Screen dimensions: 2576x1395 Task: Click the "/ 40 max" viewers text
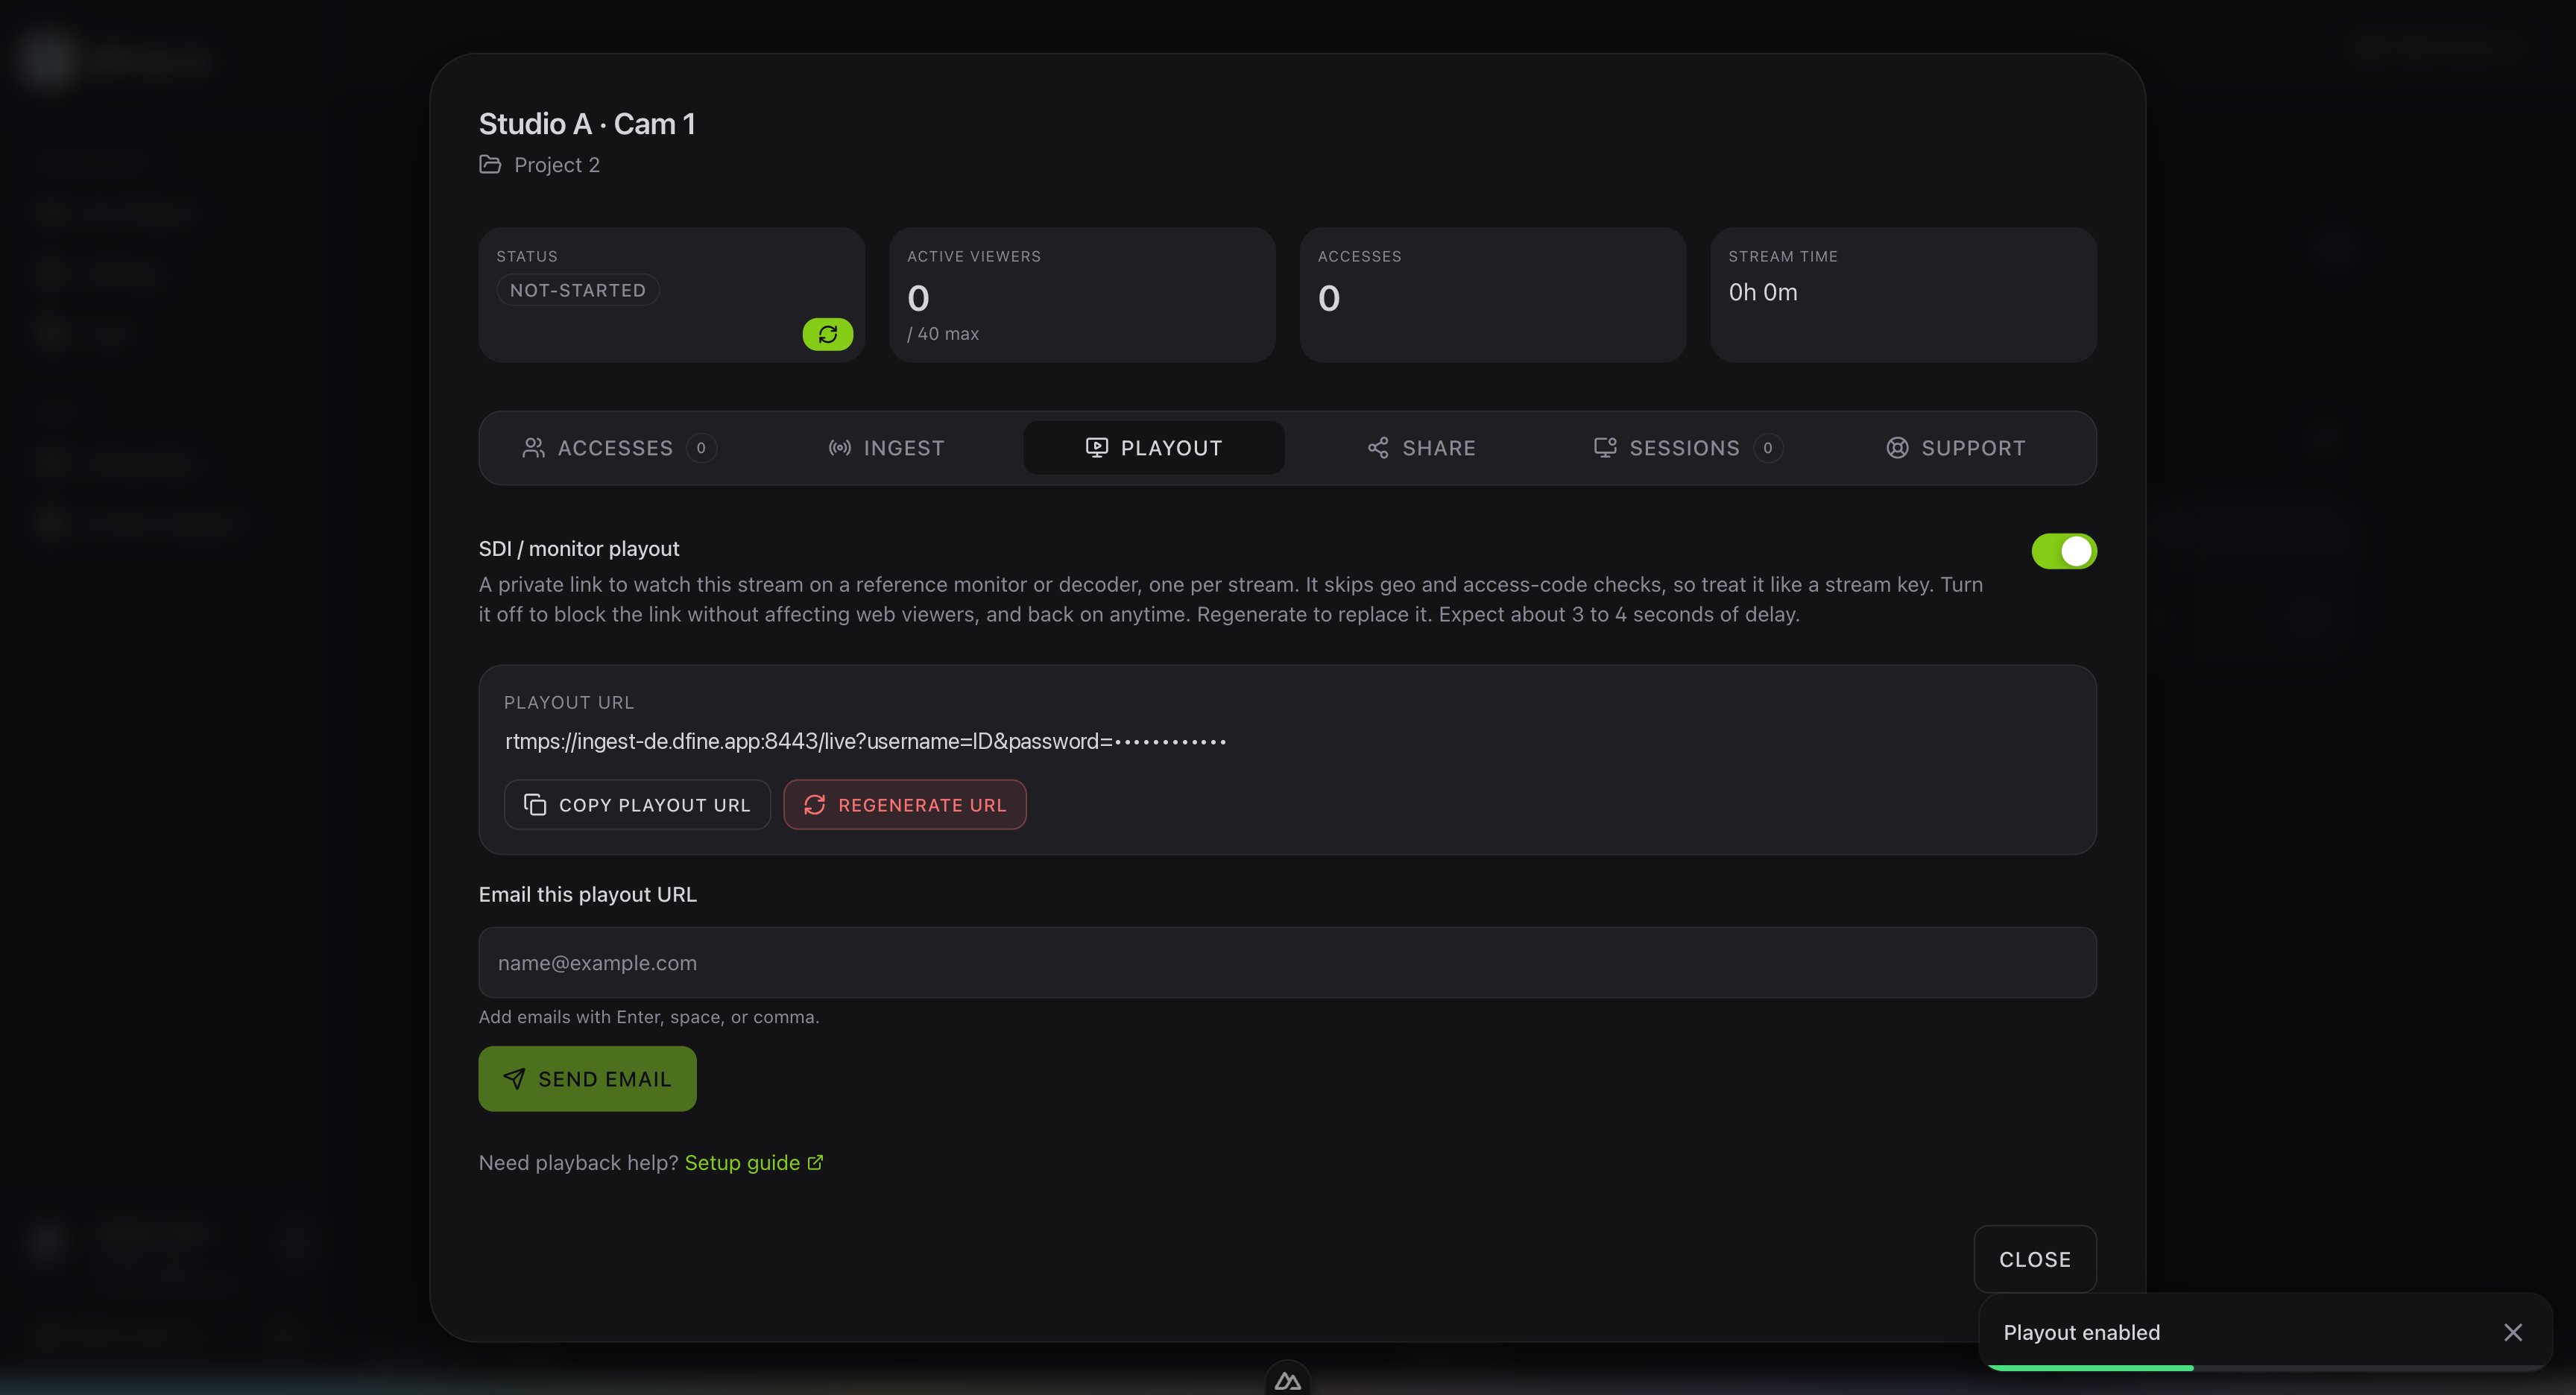[943, 334]
